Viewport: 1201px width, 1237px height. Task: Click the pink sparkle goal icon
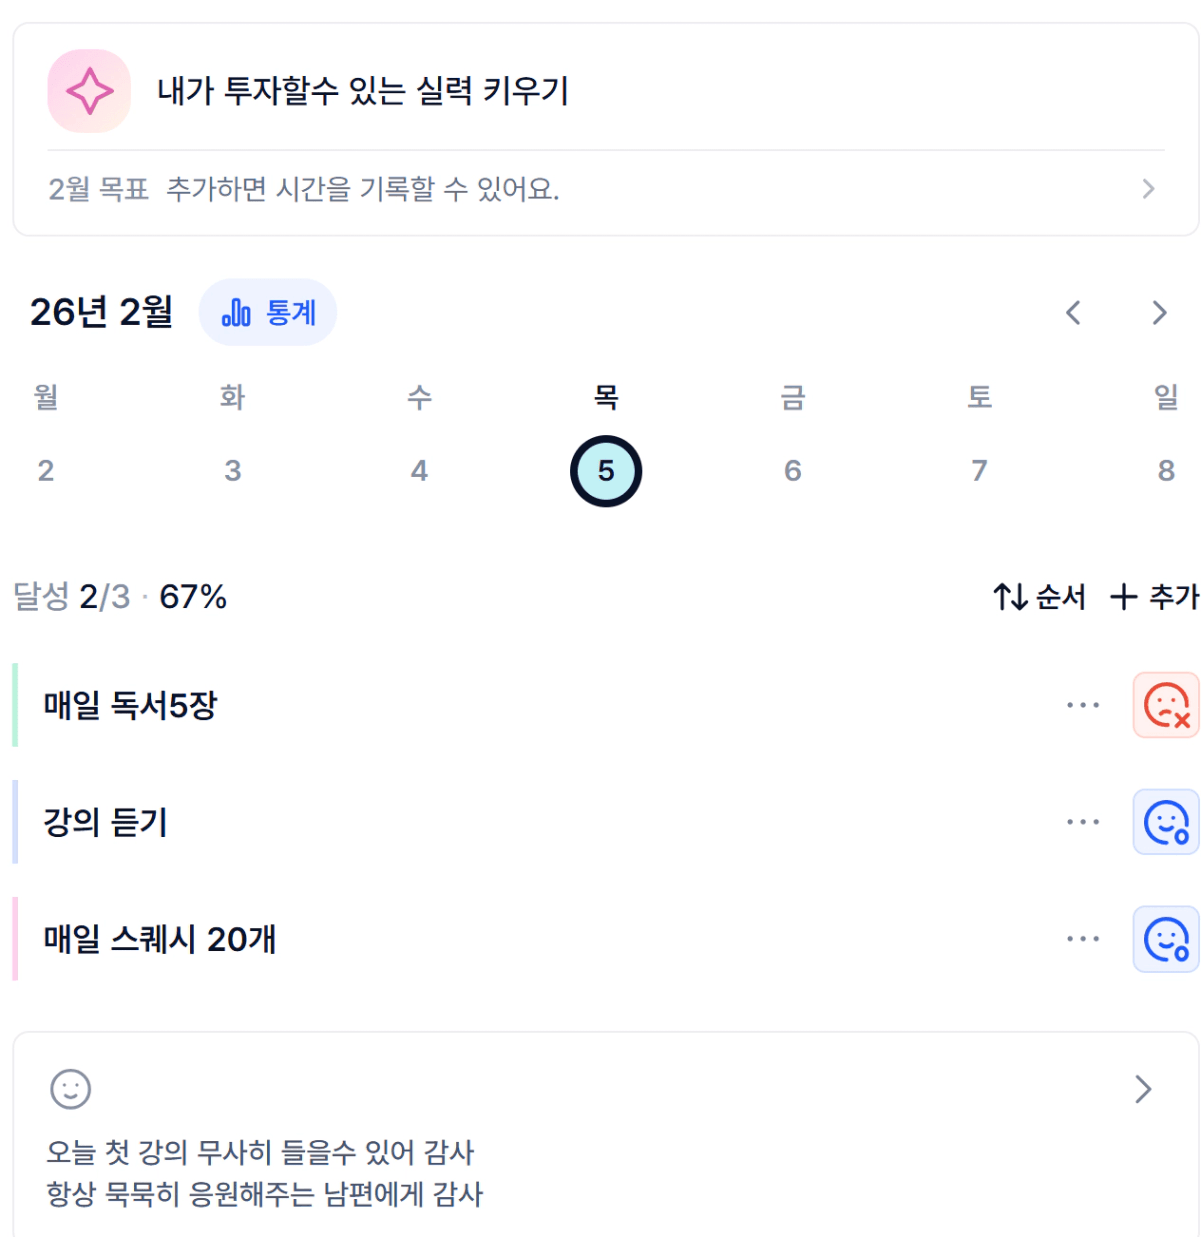tap(89, 91)
